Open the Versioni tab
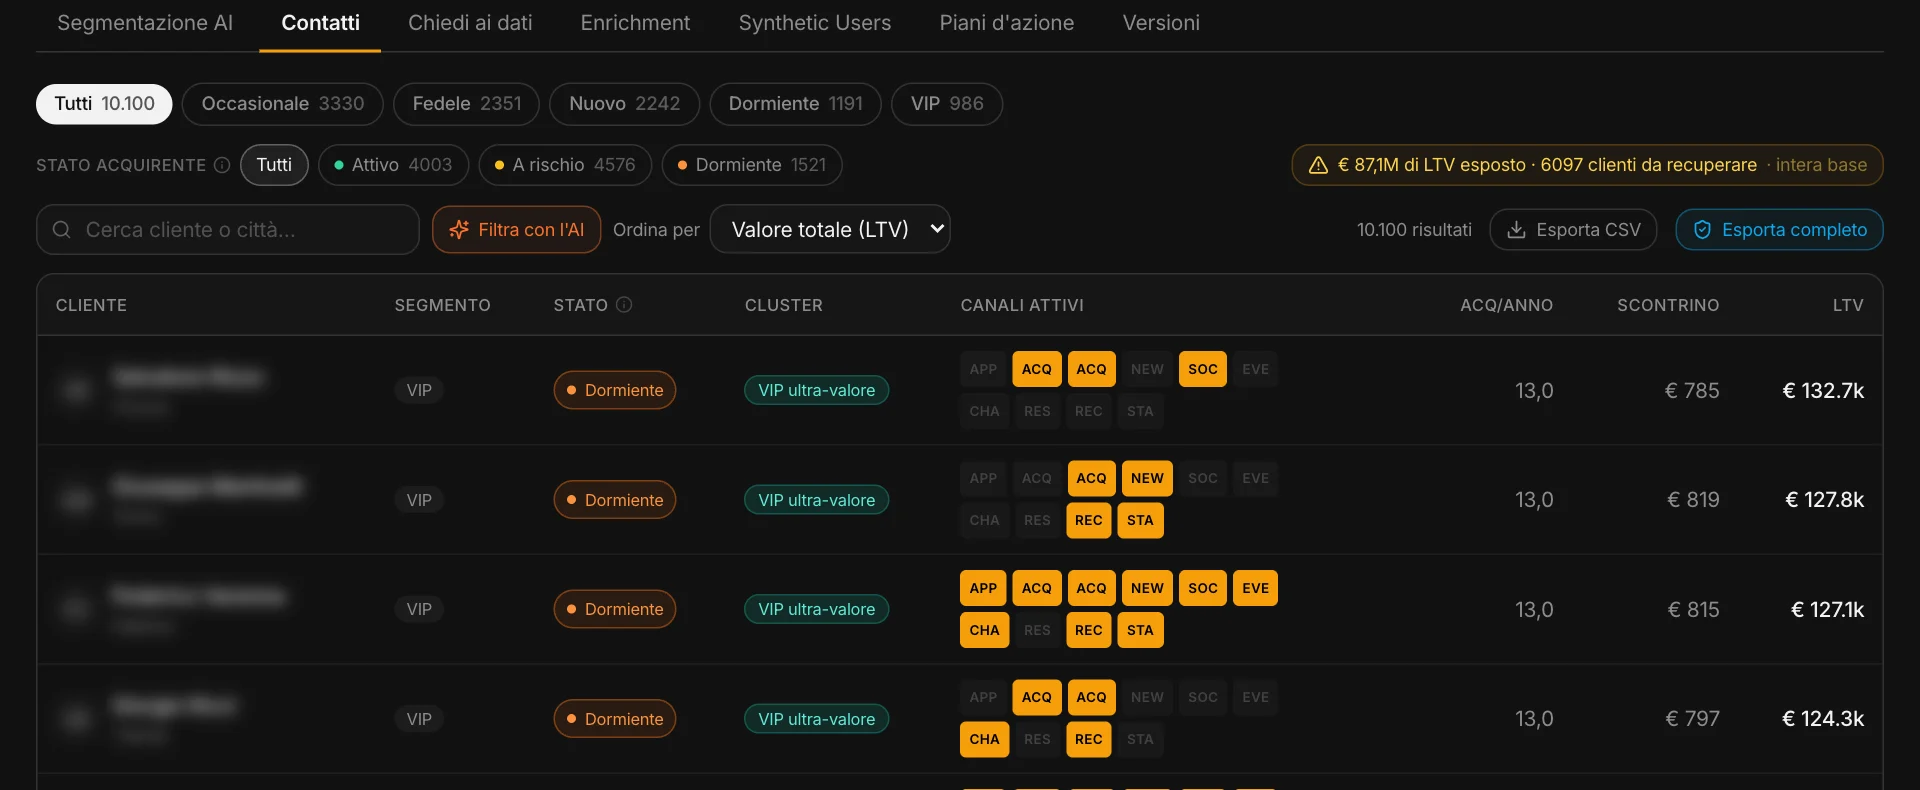 pos(1161,23)
